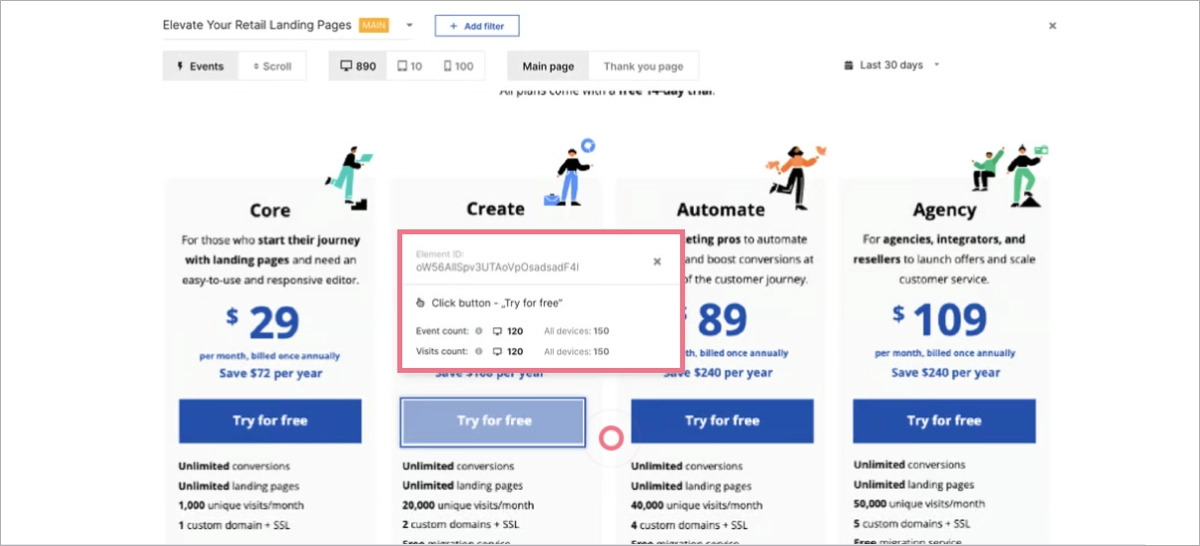Click 'Save $72 per year' on Core plan
Image resolution: width=1200 pixels, height=546 pixels.
tap(270, 373)
